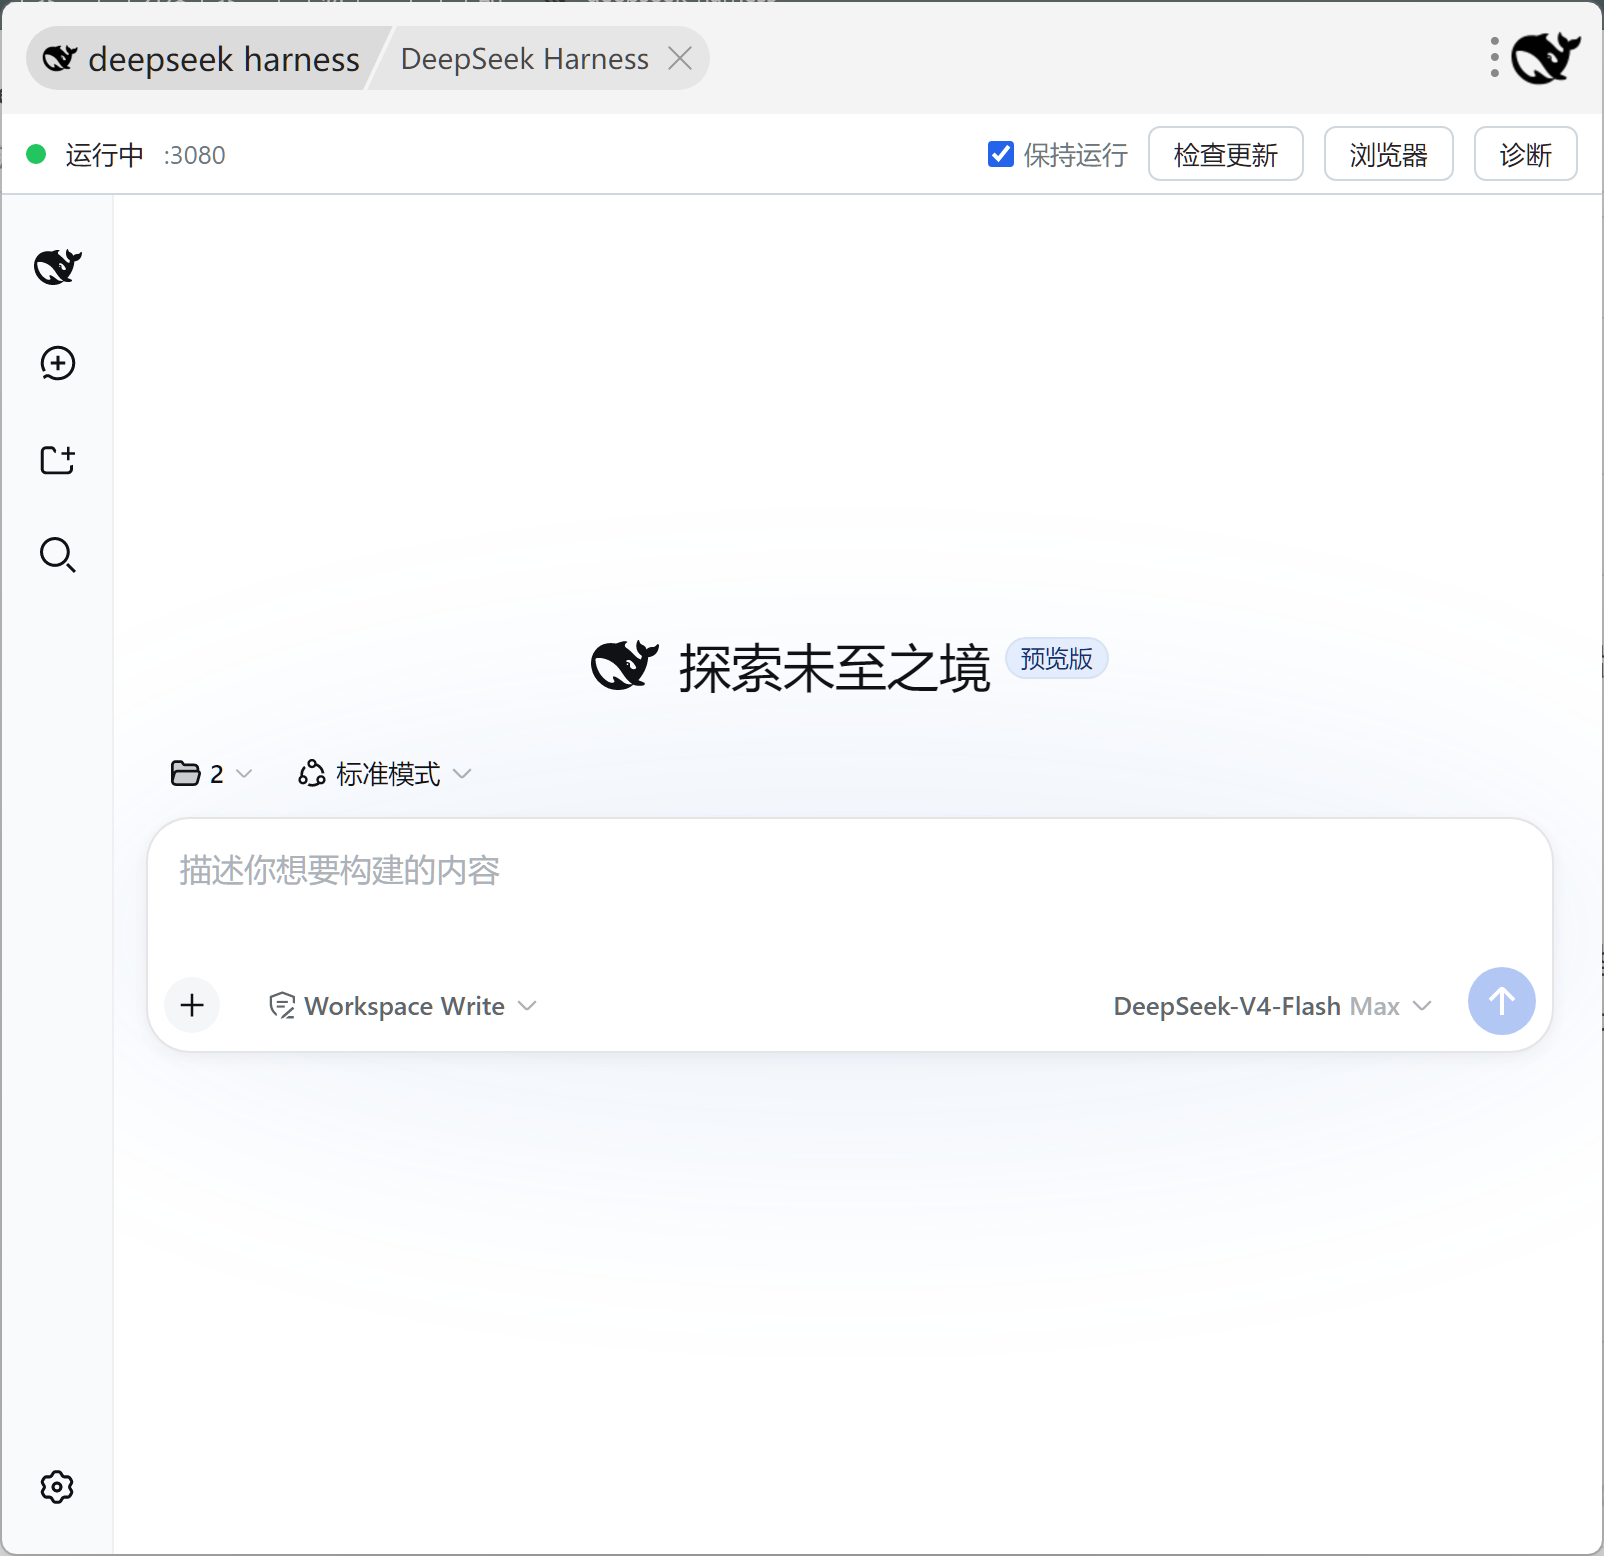Expand the folder selector showing 2

[x=212, y=774]
